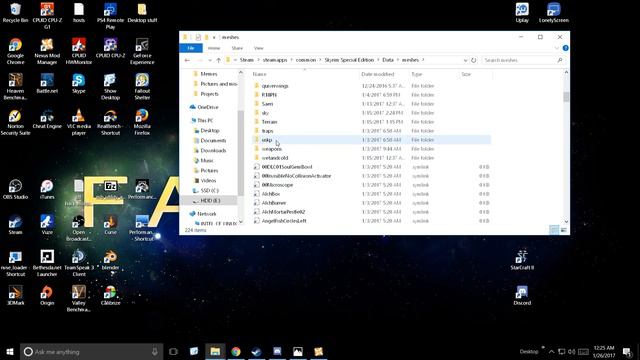Click the file list vertical scrollbar thumb
The height and width of the screenshot is (360, 640).
click(x=566, y=97)
